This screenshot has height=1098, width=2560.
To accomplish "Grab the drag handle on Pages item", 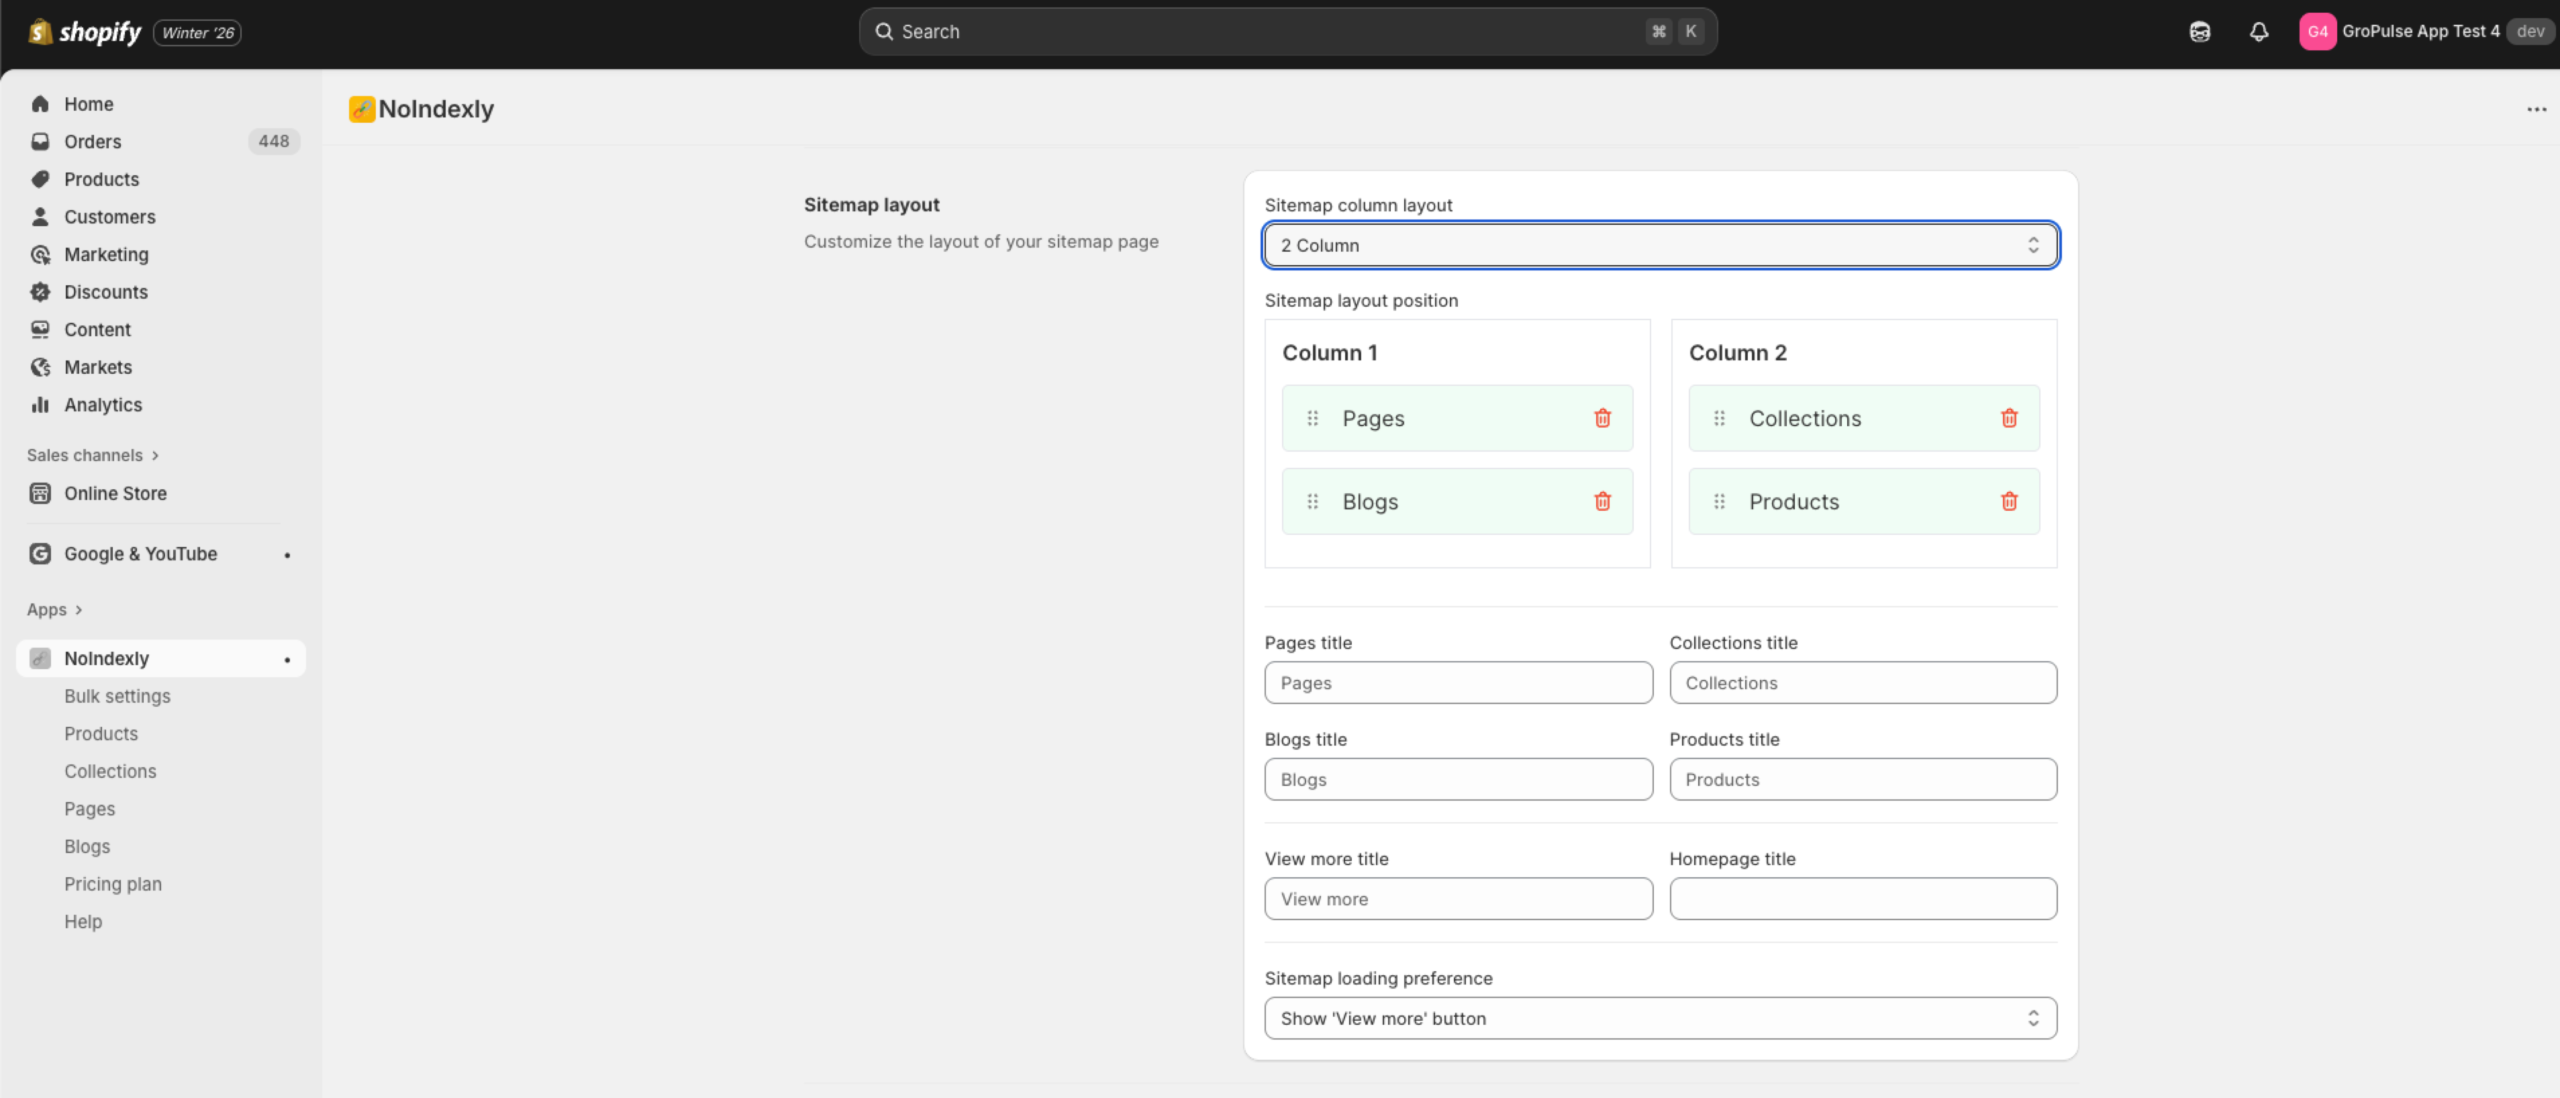I will [1313, 418].
